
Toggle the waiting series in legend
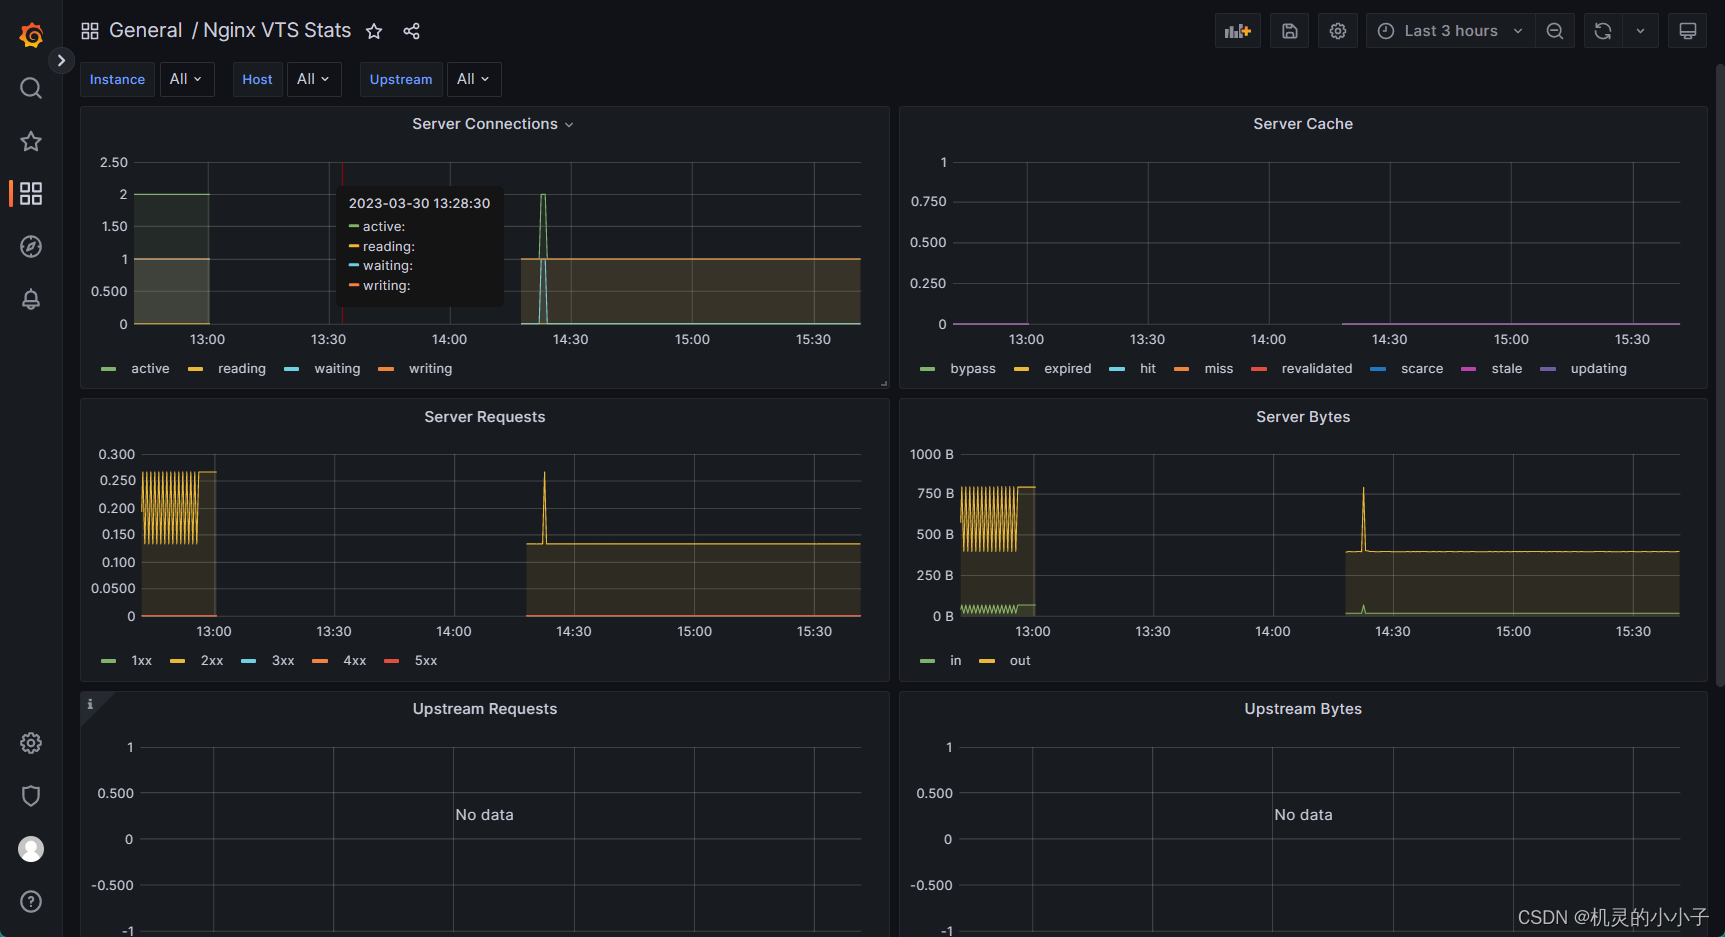tap(337, 369)
